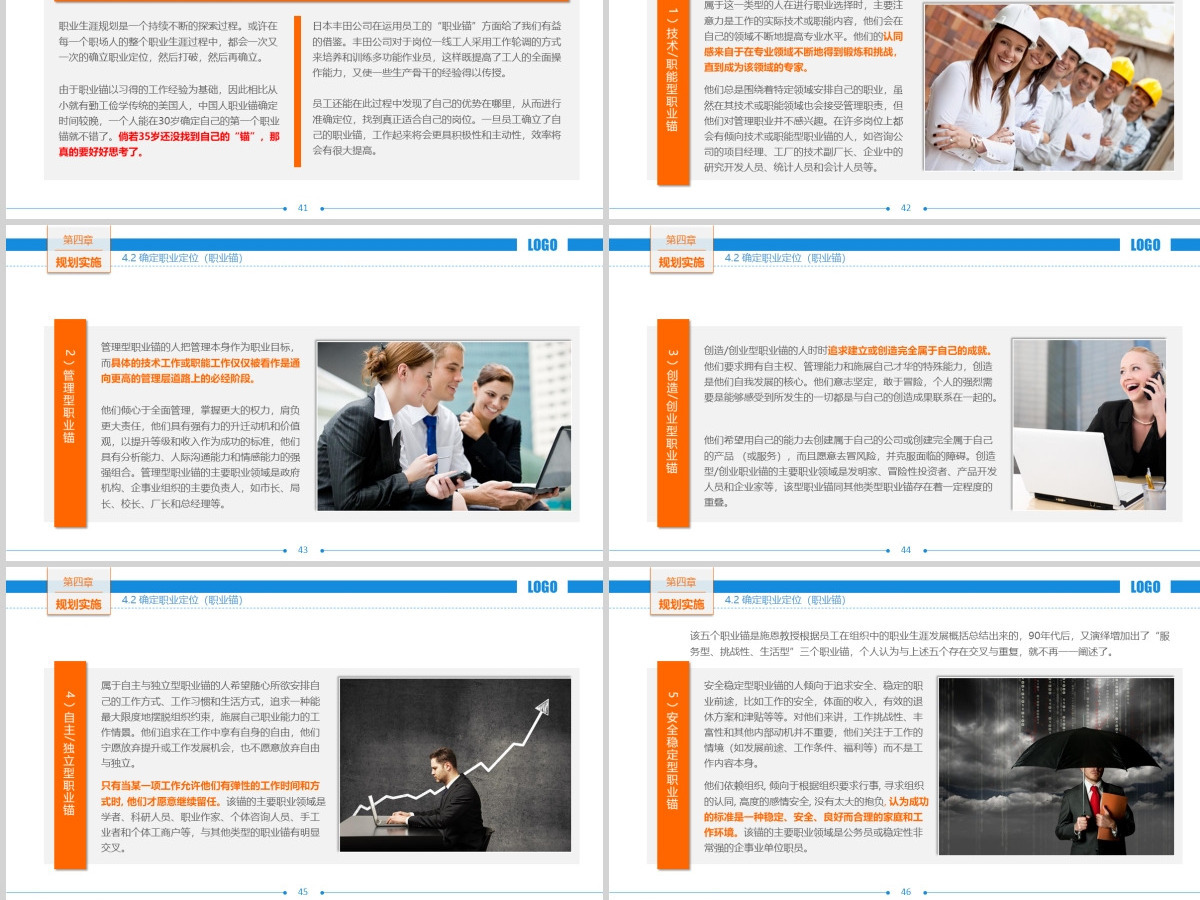Click the paragraph starting 日本丰田公司在运用员工的
The height and width of the screenshot is (900, 1200).
(x=437, y=49)
